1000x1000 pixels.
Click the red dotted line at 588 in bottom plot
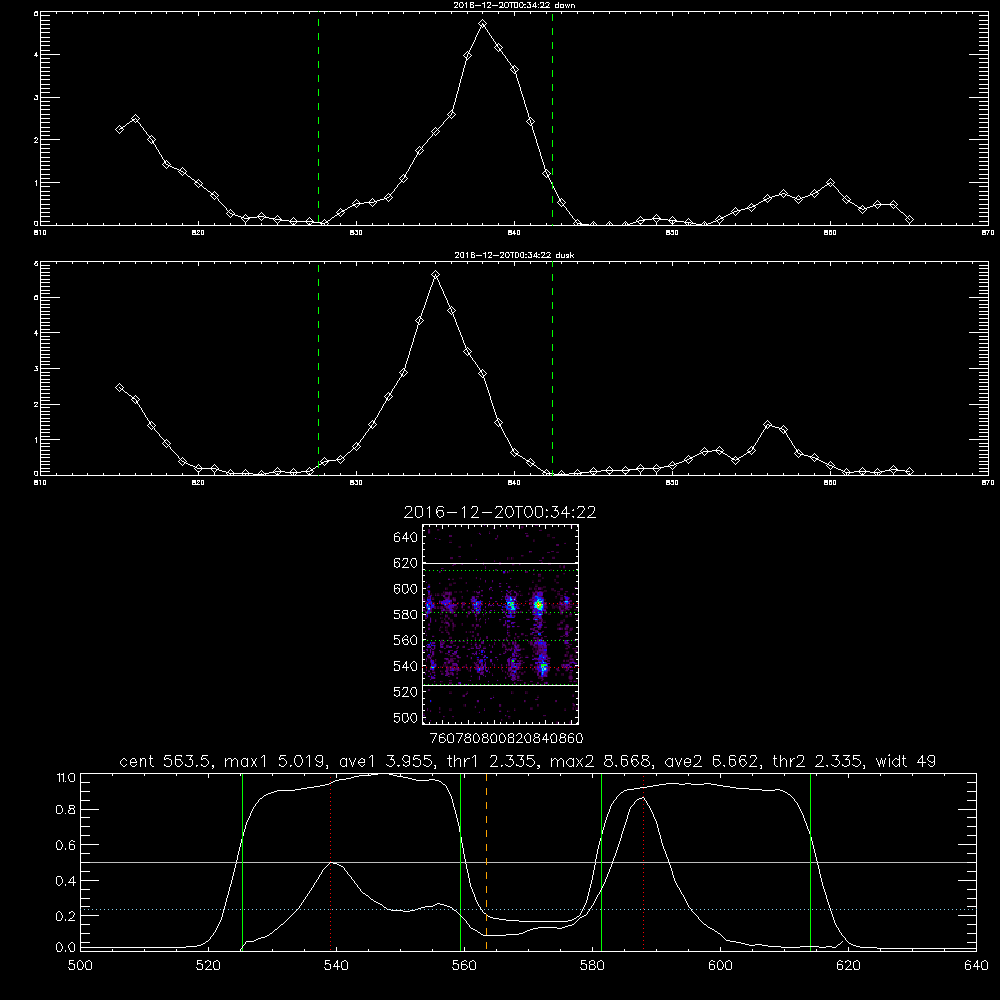643,862
